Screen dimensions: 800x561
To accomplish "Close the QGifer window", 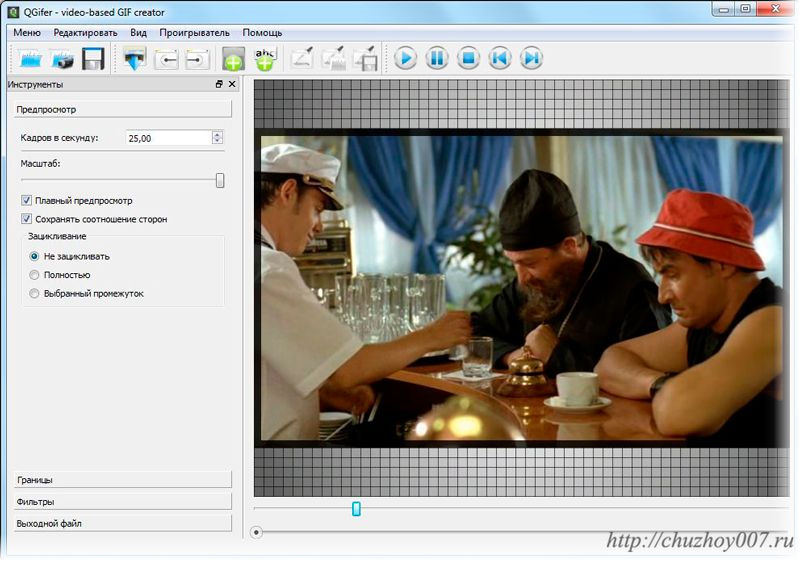I will click(776, 9).
